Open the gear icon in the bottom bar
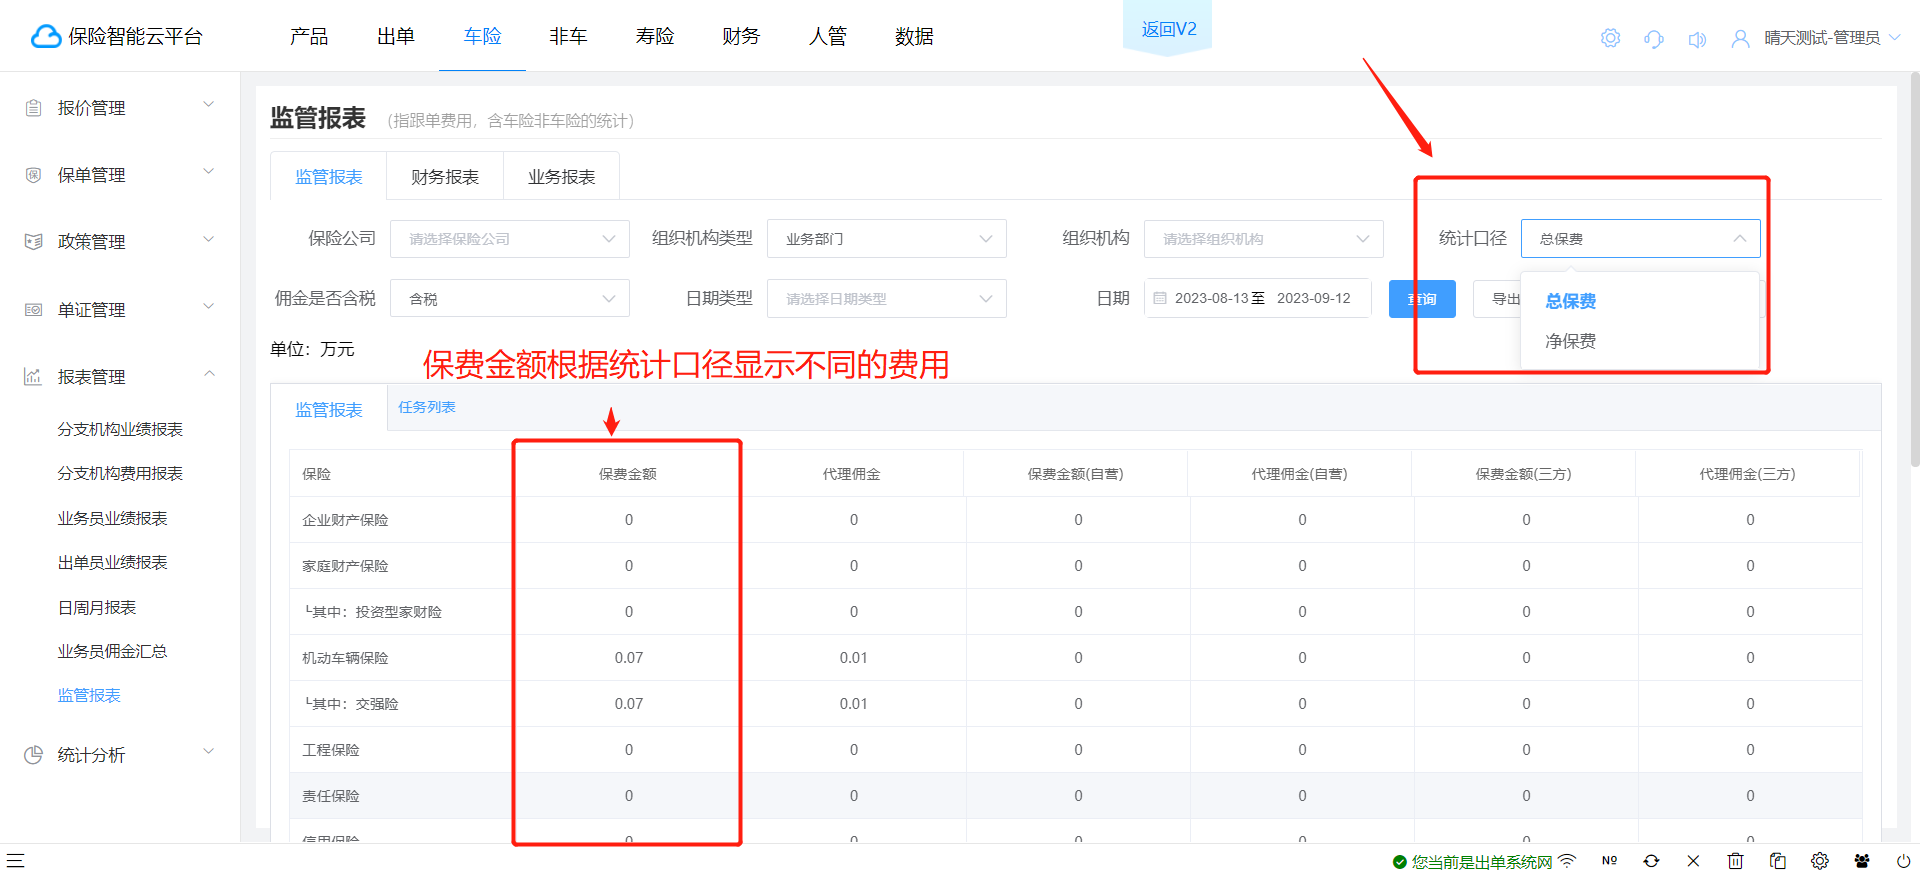 1819,860
